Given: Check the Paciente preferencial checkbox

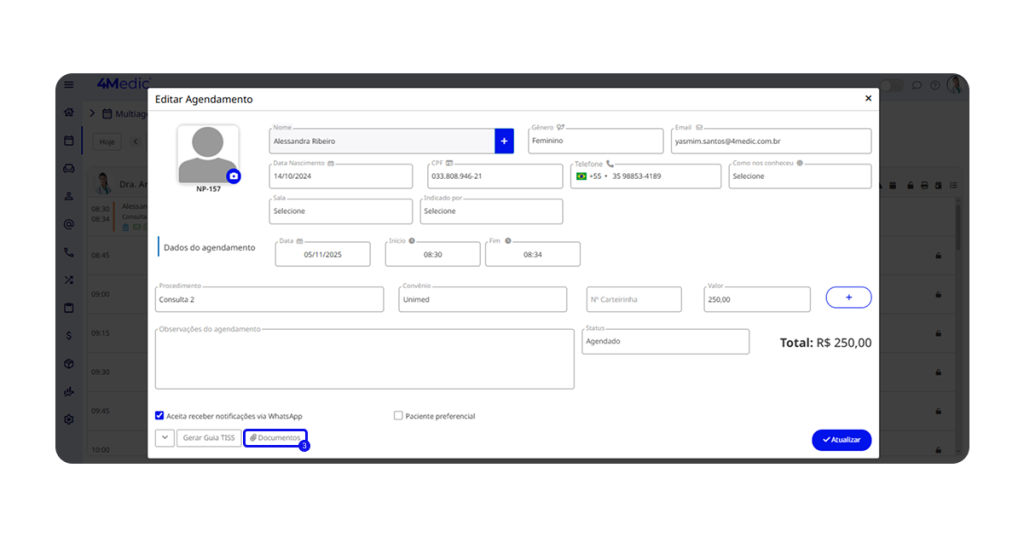Looking at the screenshot, I should [398, 416].
